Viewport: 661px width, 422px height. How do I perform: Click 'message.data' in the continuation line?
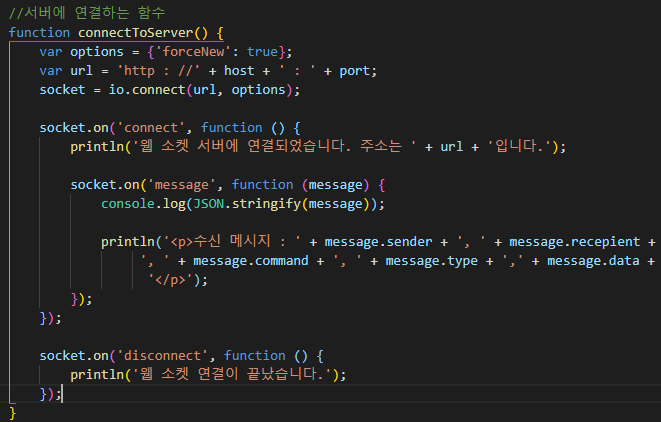[x=593, y=261]
